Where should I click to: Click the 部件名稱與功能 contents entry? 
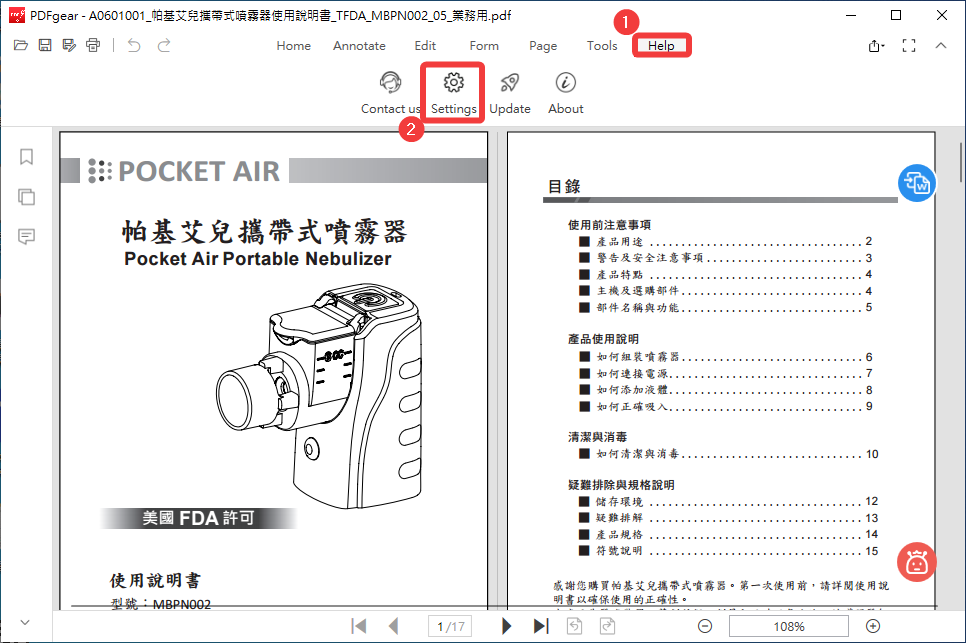[726, 307]
